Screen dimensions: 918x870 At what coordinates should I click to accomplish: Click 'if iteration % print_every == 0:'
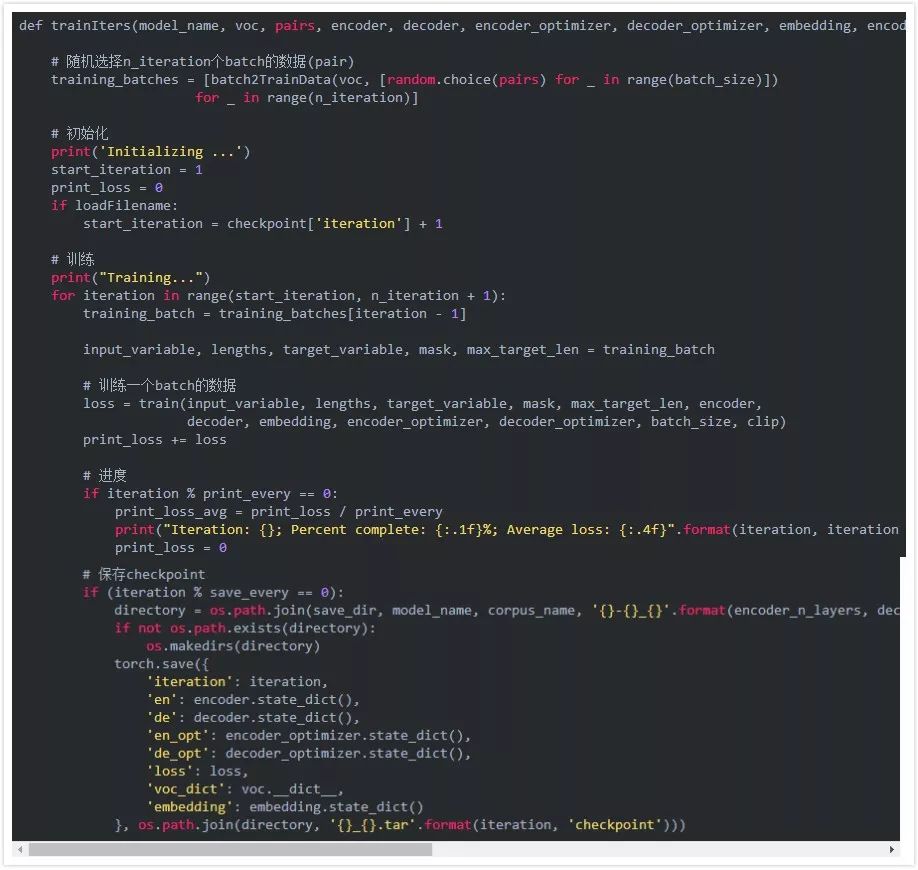tap(210, 494)
